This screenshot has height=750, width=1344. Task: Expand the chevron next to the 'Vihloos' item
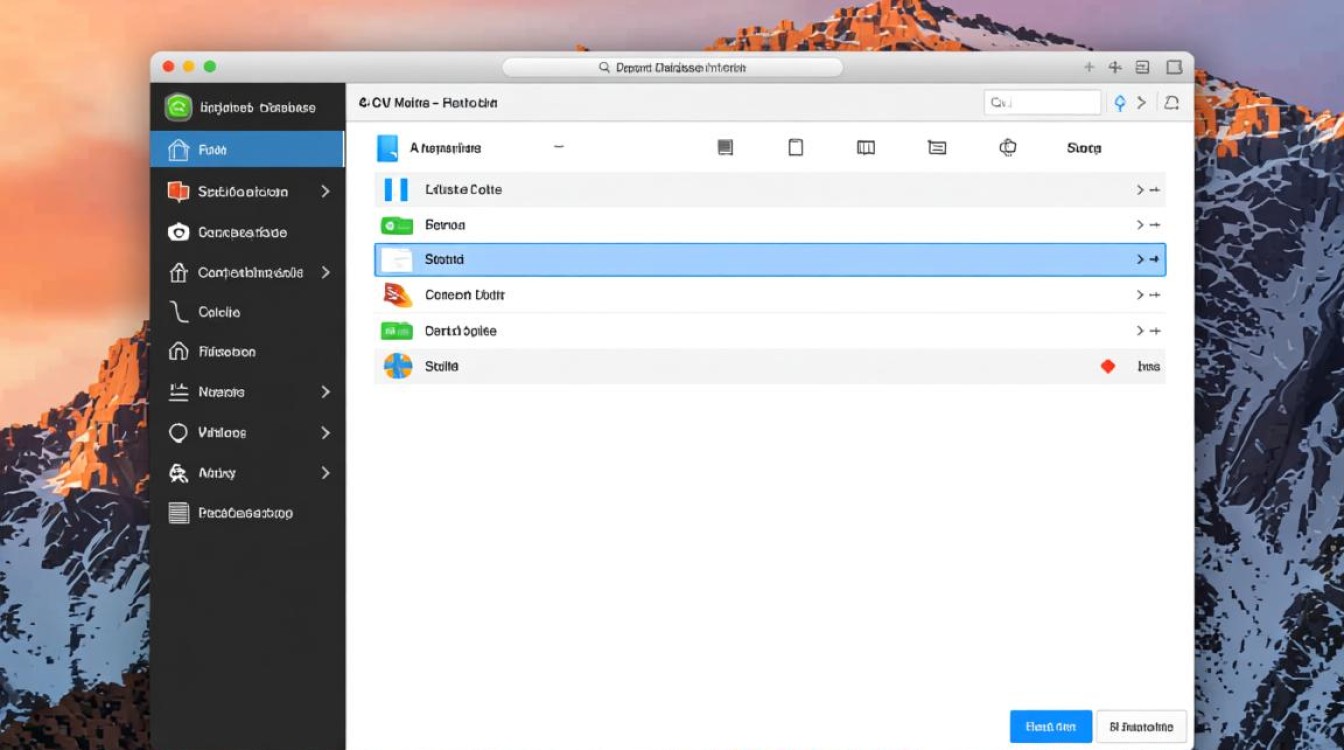point(325,433)
